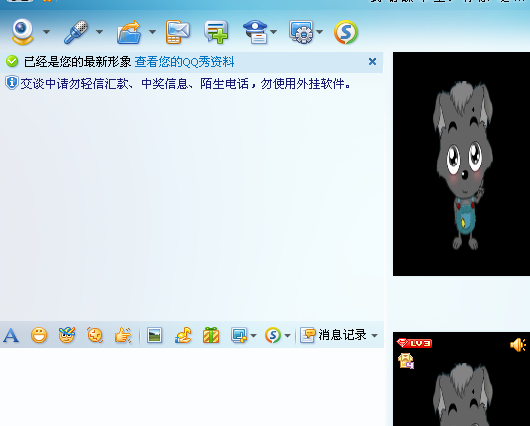
Task: Send SMS with phone and envelope icon
Action: [x=177, y=32]
